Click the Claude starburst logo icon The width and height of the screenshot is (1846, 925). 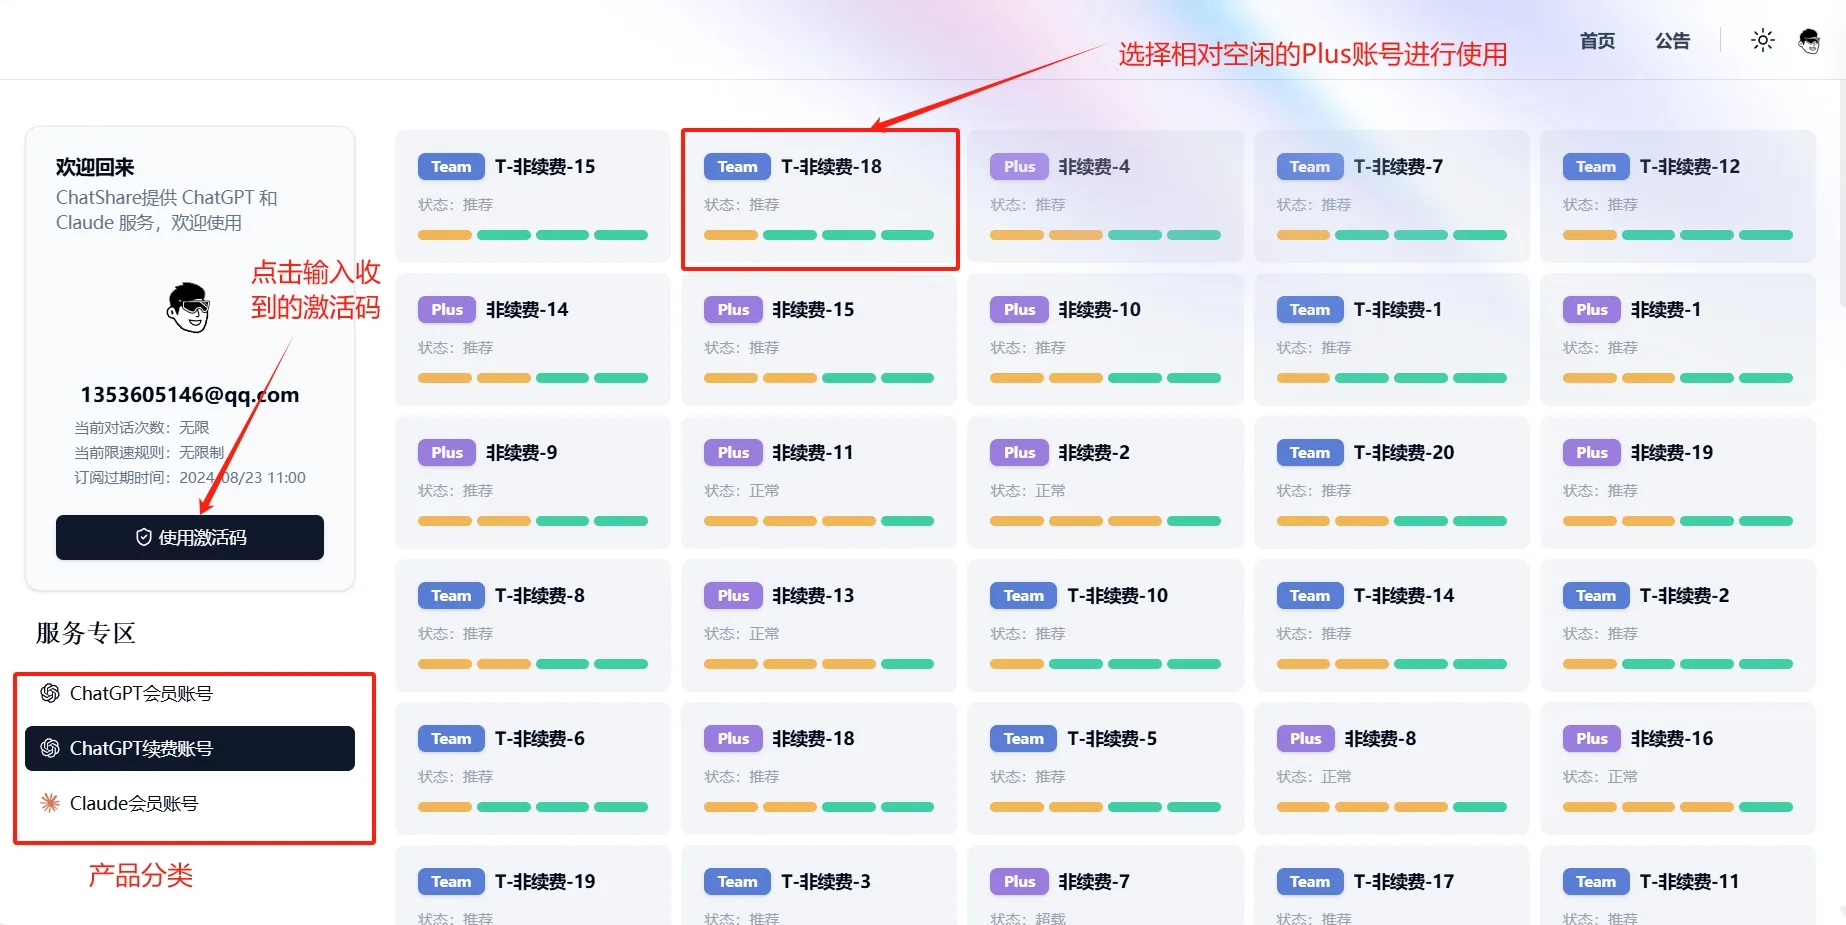[x=50, y=803]
